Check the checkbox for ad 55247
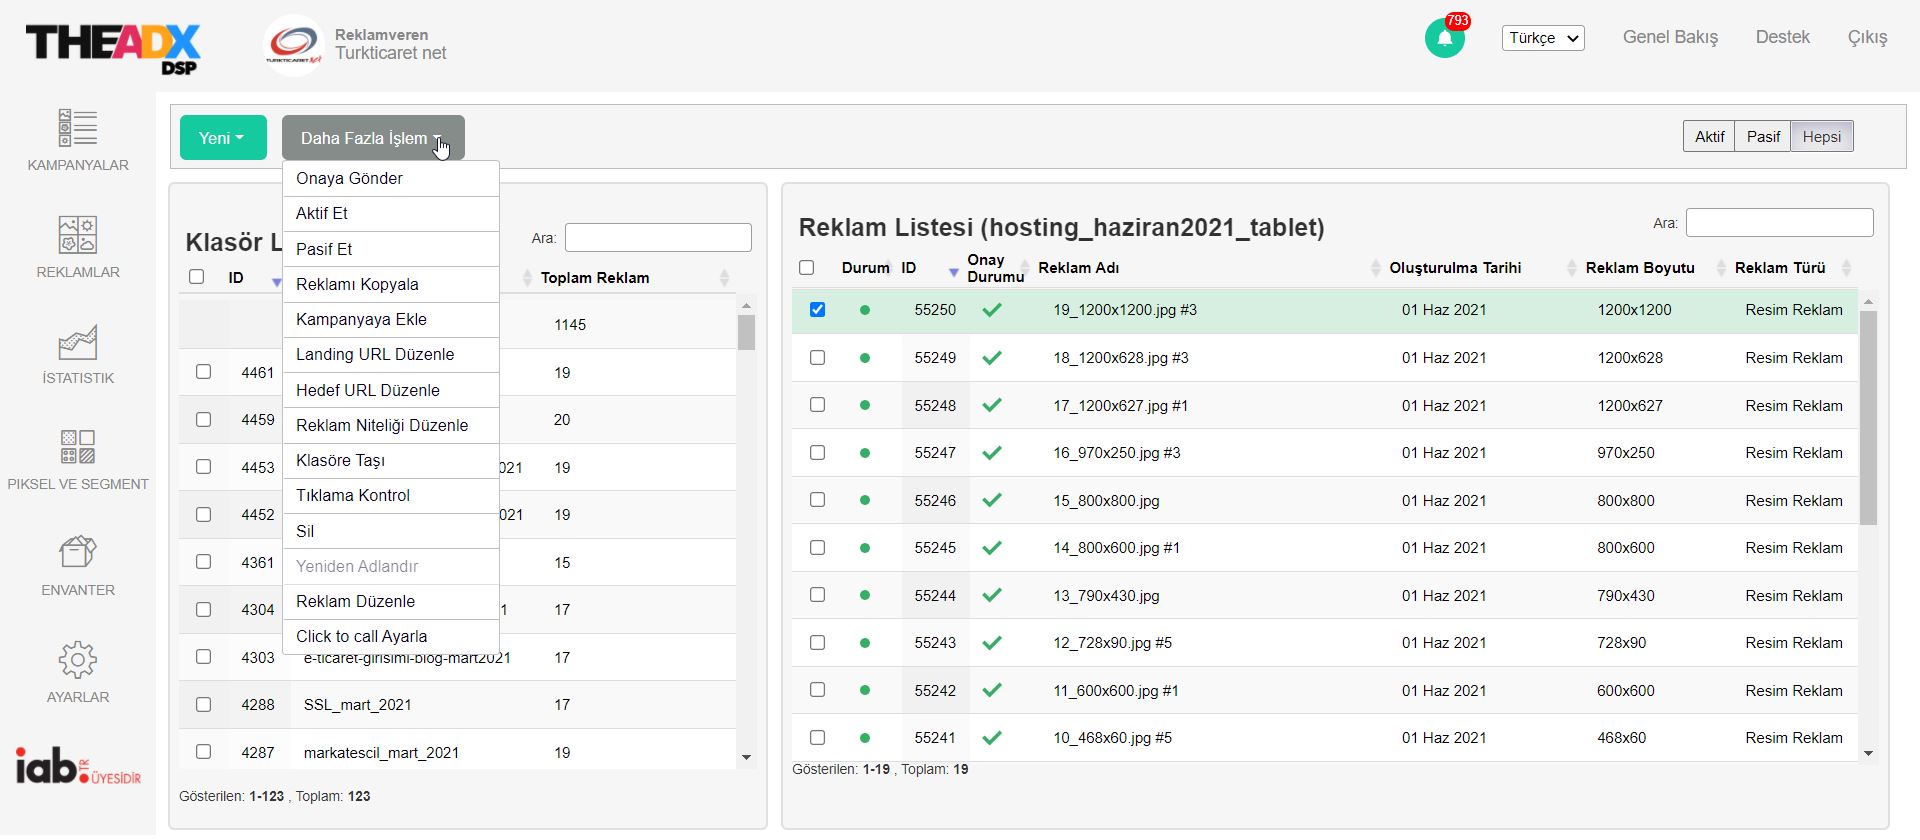Viewport: 1920px width, 840px height. point(817,453)
